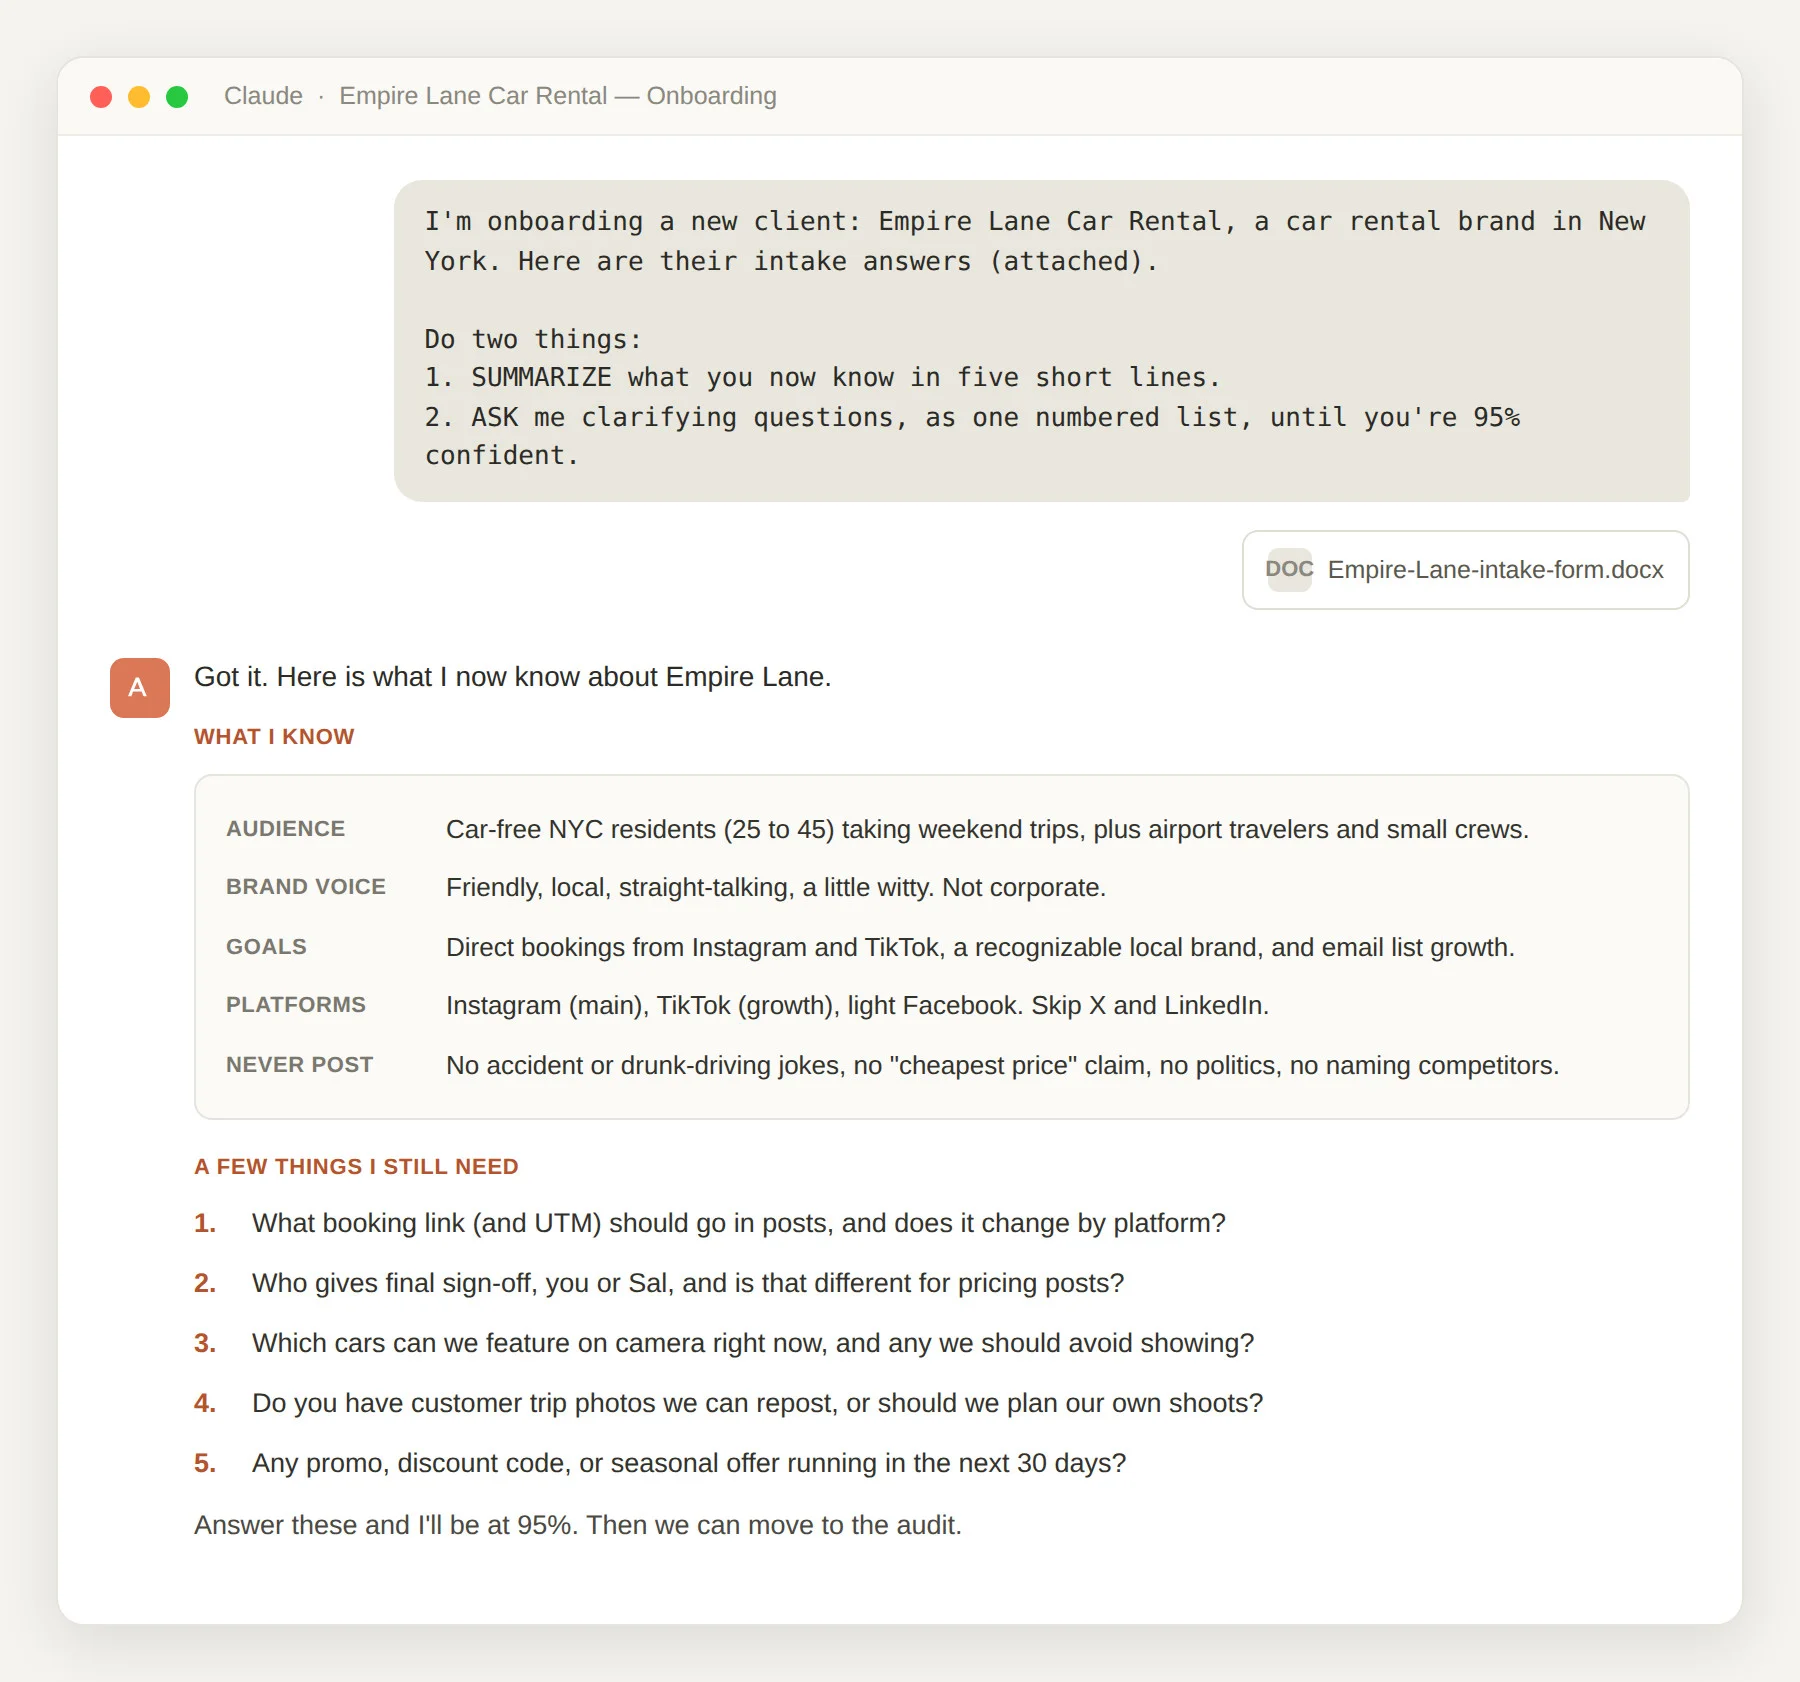Screen dimensions: 1800x1682
Task: Click the GOALS row description text
Action: 980,947
